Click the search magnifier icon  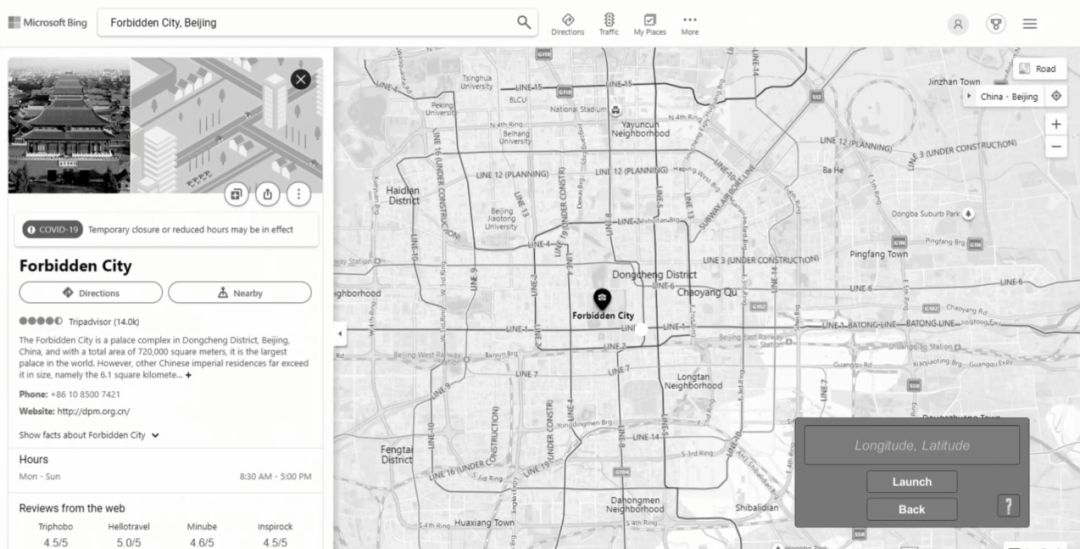(x=523, y=23)
